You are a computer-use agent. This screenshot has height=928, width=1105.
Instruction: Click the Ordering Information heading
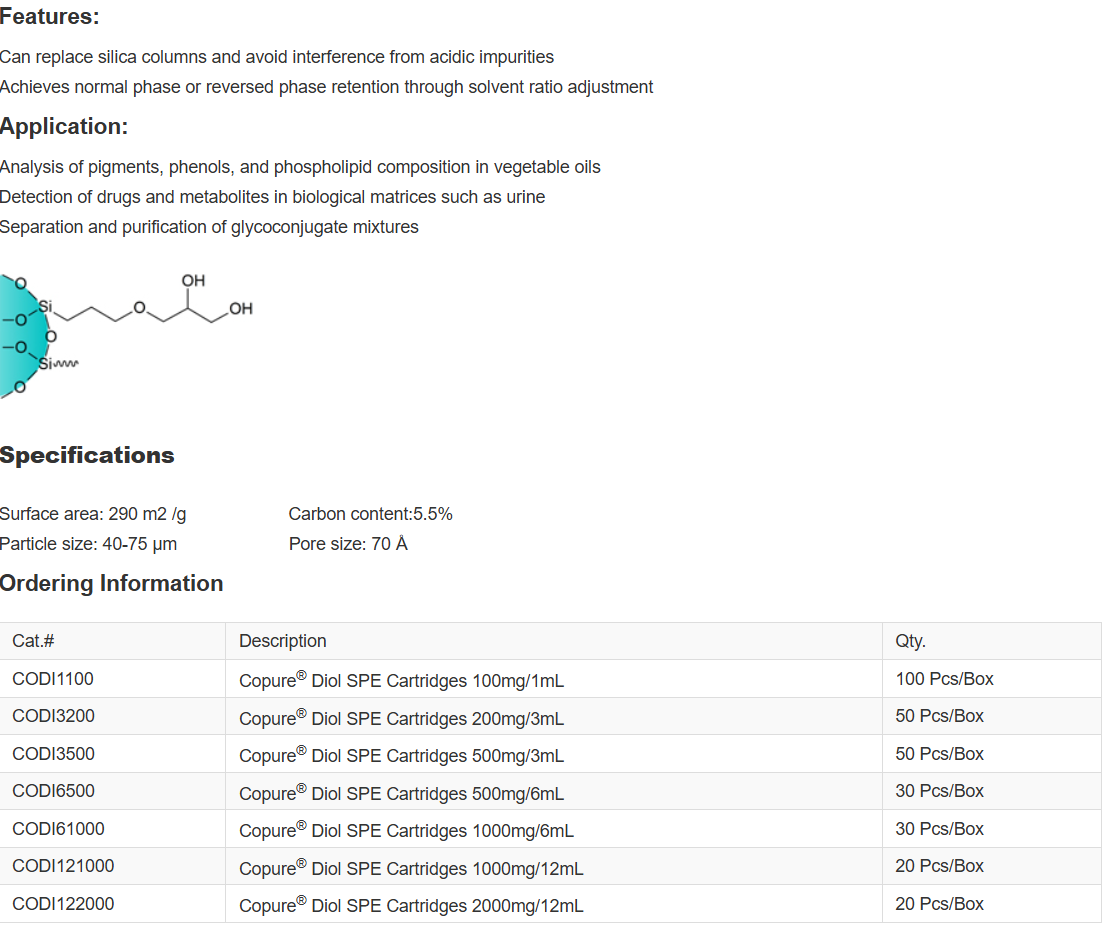click(x=111, y=584)
